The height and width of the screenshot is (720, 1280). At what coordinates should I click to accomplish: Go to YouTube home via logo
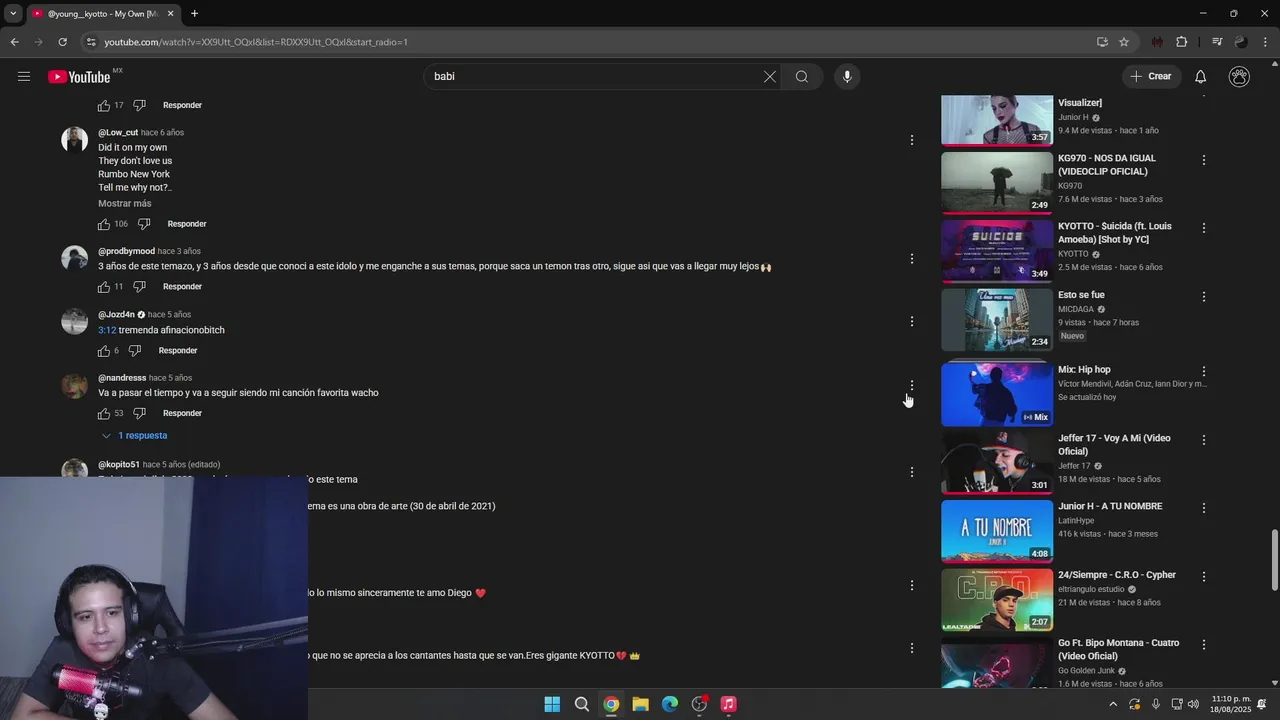coord(79,77)
